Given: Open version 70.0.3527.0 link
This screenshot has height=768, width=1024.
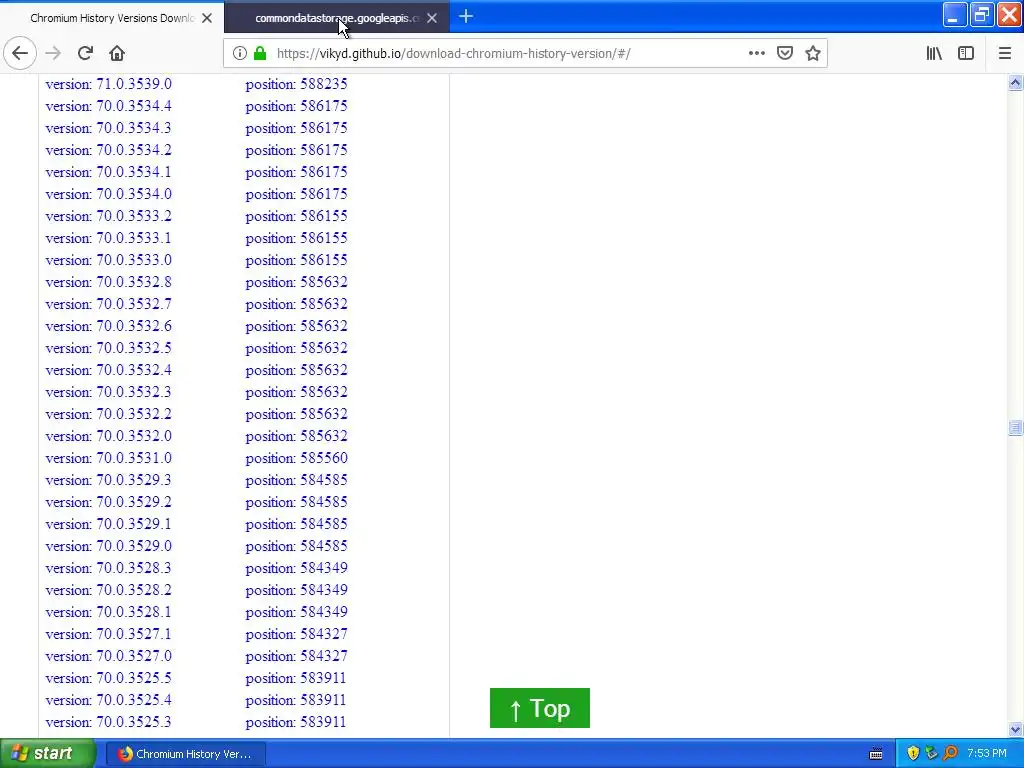Looking at the screenshot, I should [x=108, y=656].
